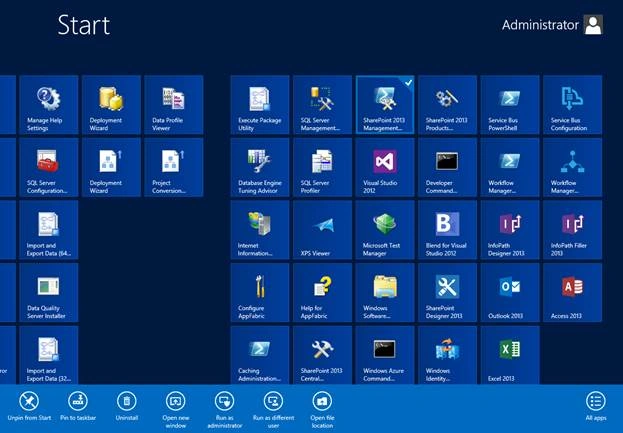Open Developer Command prompt tile

447,167
